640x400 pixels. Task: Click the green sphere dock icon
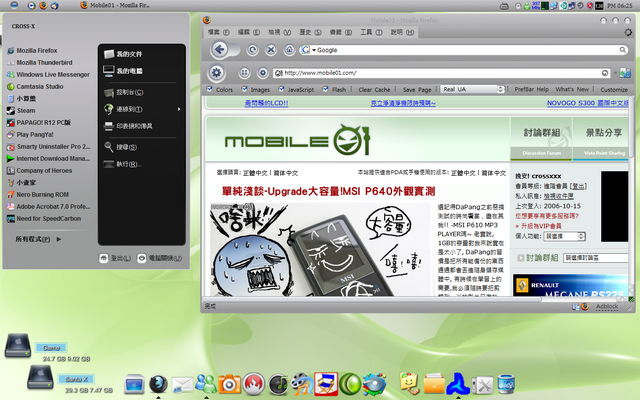[x=350, y=384]
